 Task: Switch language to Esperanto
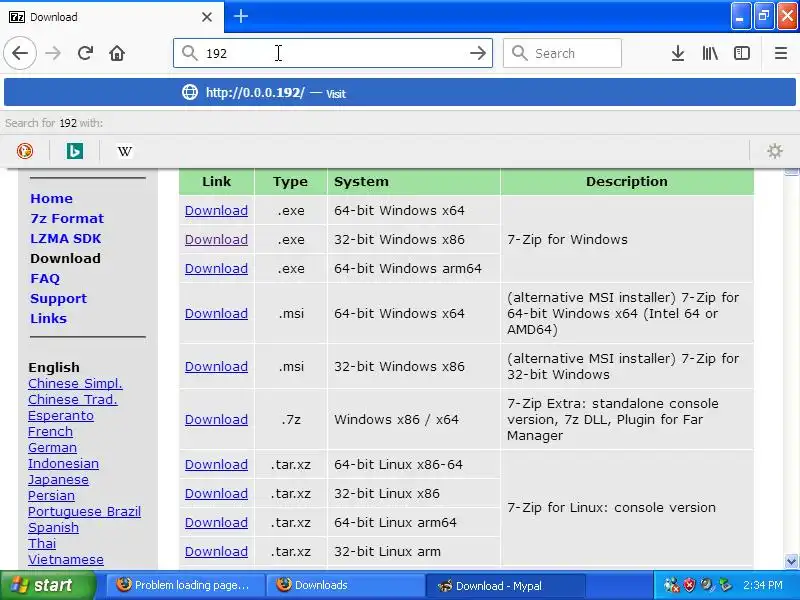(61, 416)
